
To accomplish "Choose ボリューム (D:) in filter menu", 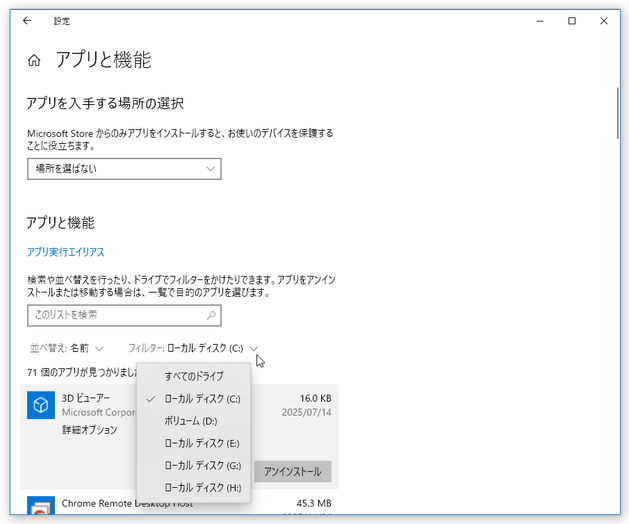I will (194, 421).
